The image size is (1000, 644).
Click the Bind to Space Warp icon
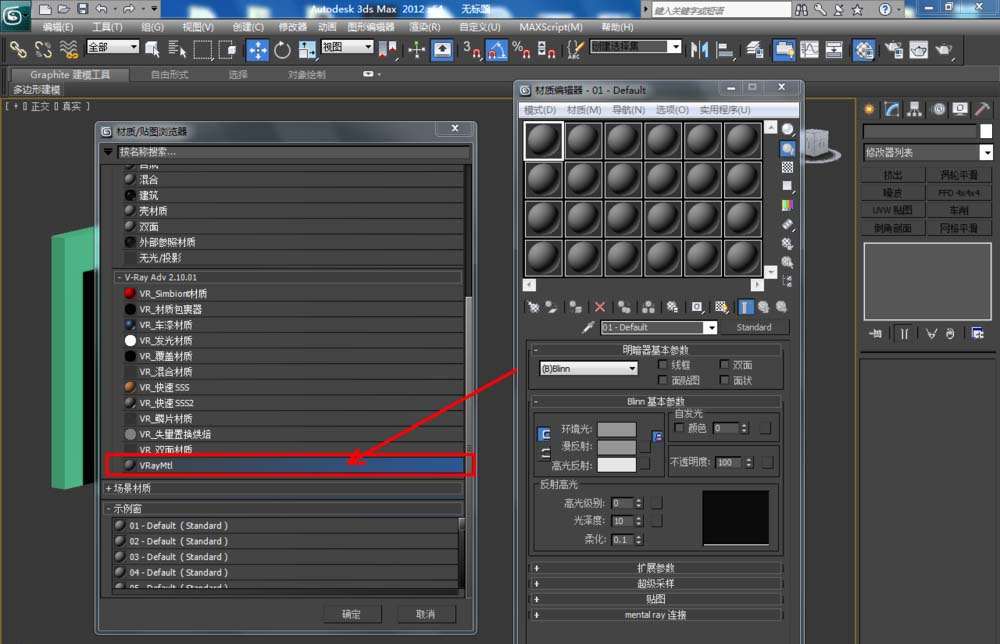point(68,49)
